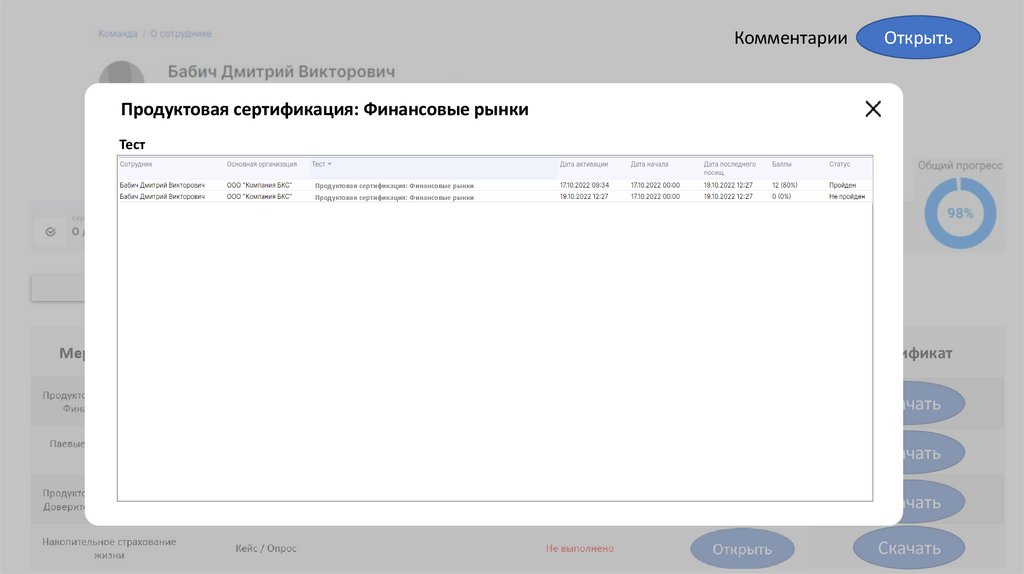Viewport: 1024px width, 574px height.
Task: Click activation date 19.10.2022 12:27
Action: 584,197
